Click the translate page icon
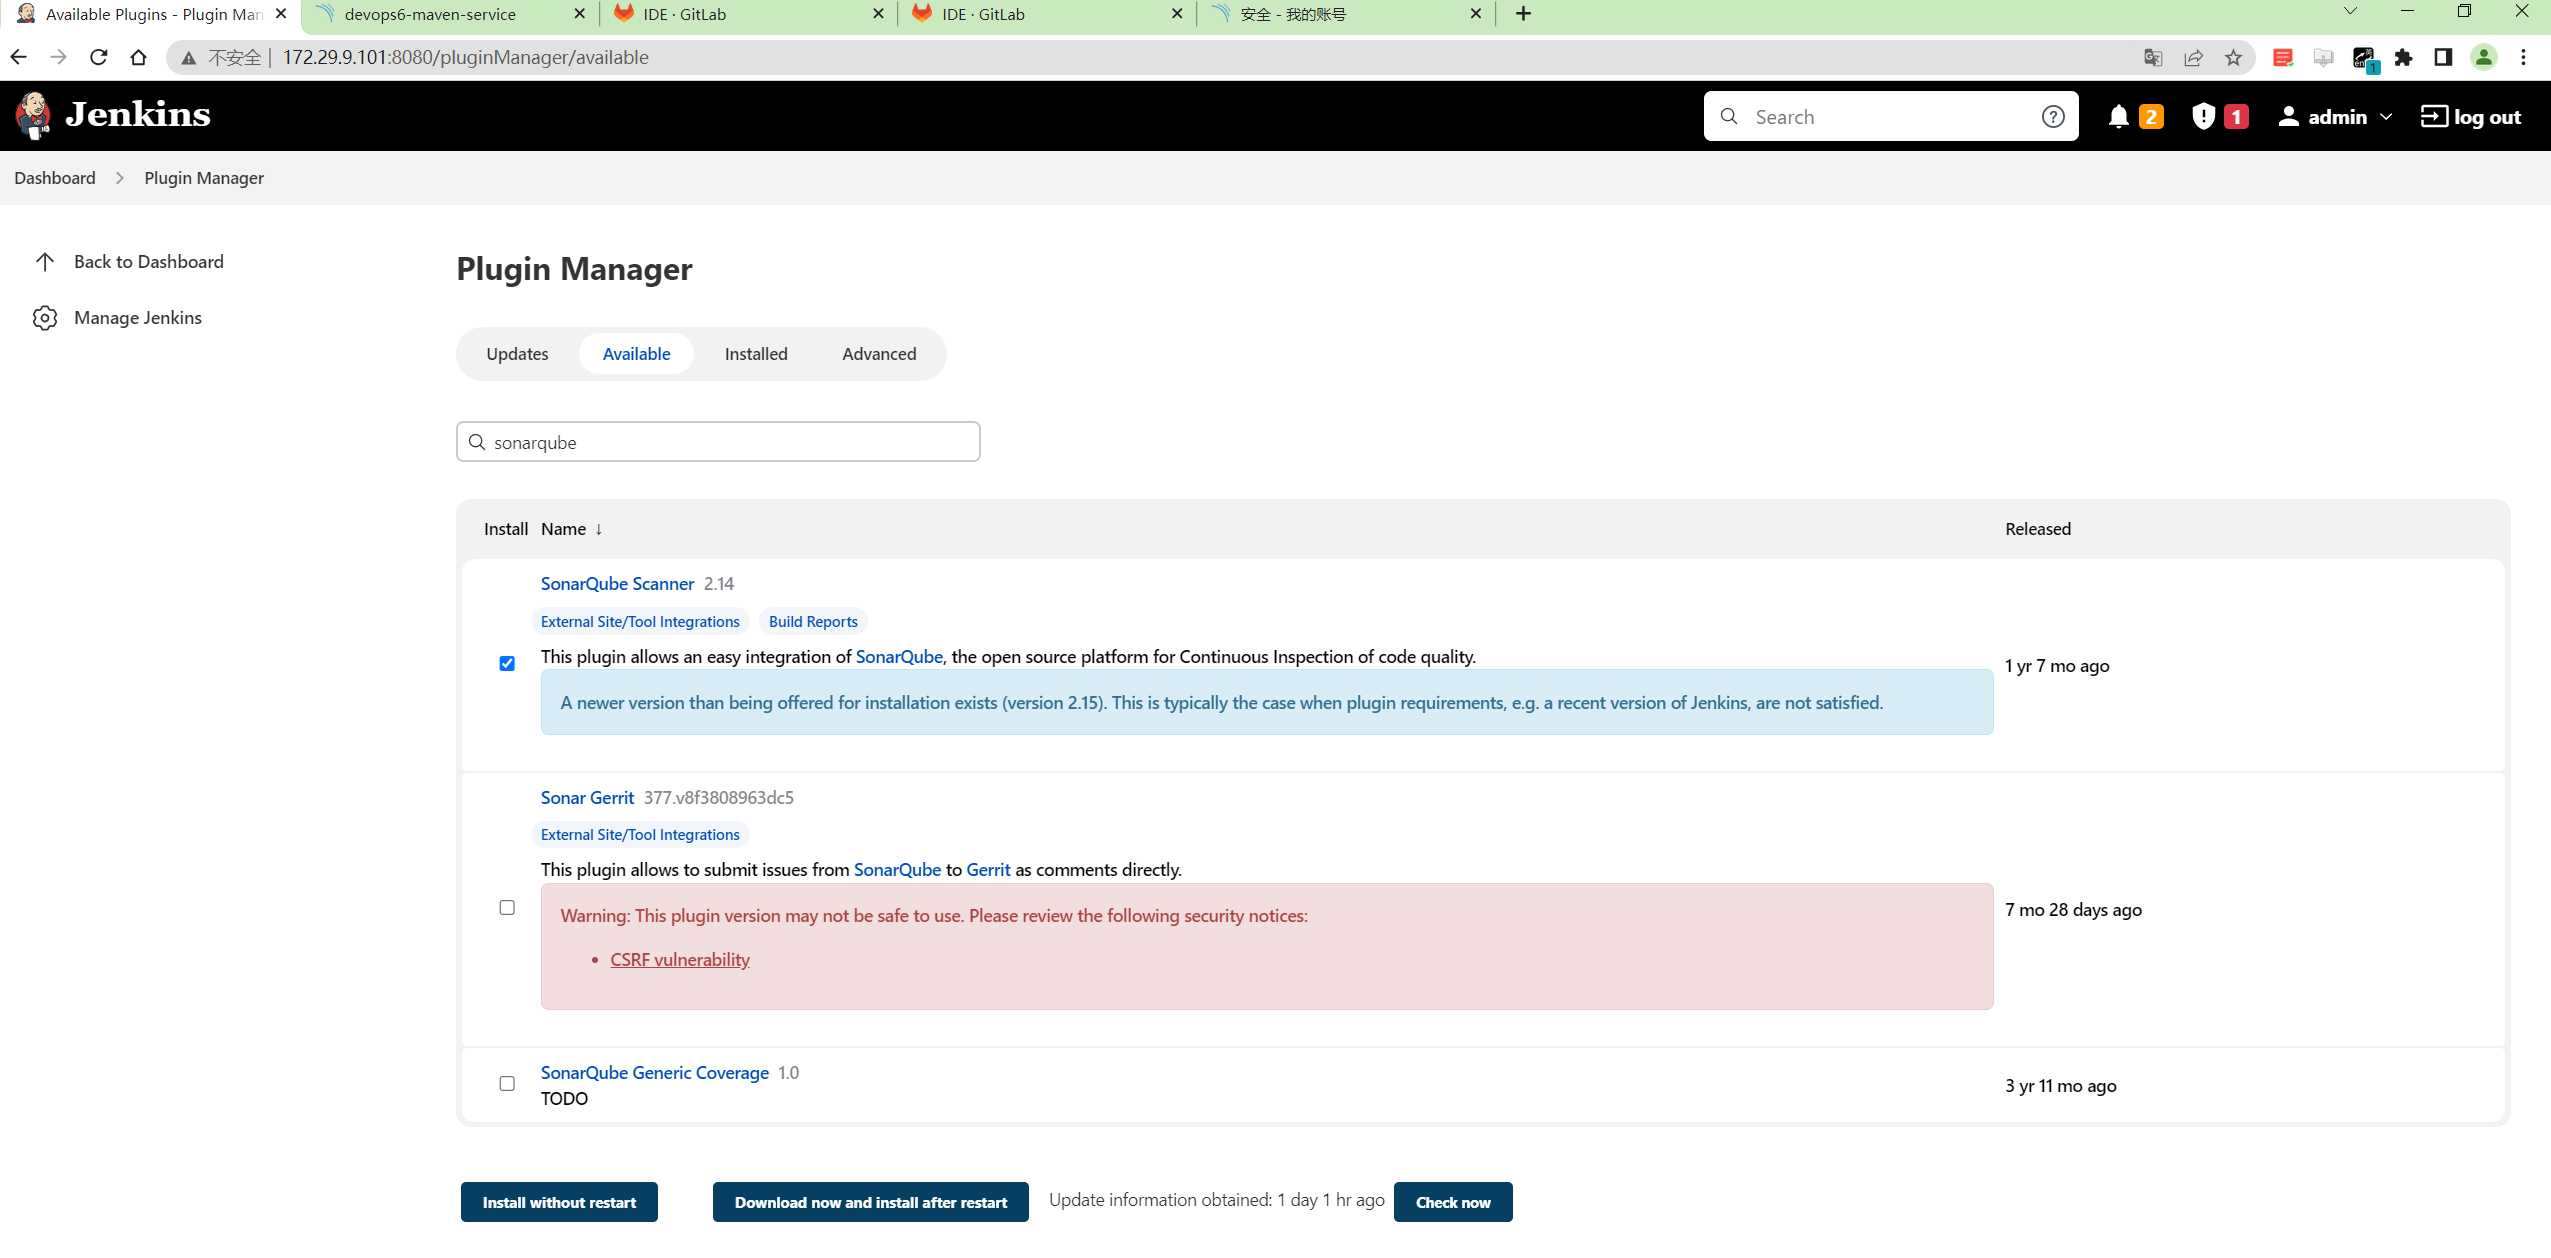The image size is (2551, 1258). [2153, 57]
